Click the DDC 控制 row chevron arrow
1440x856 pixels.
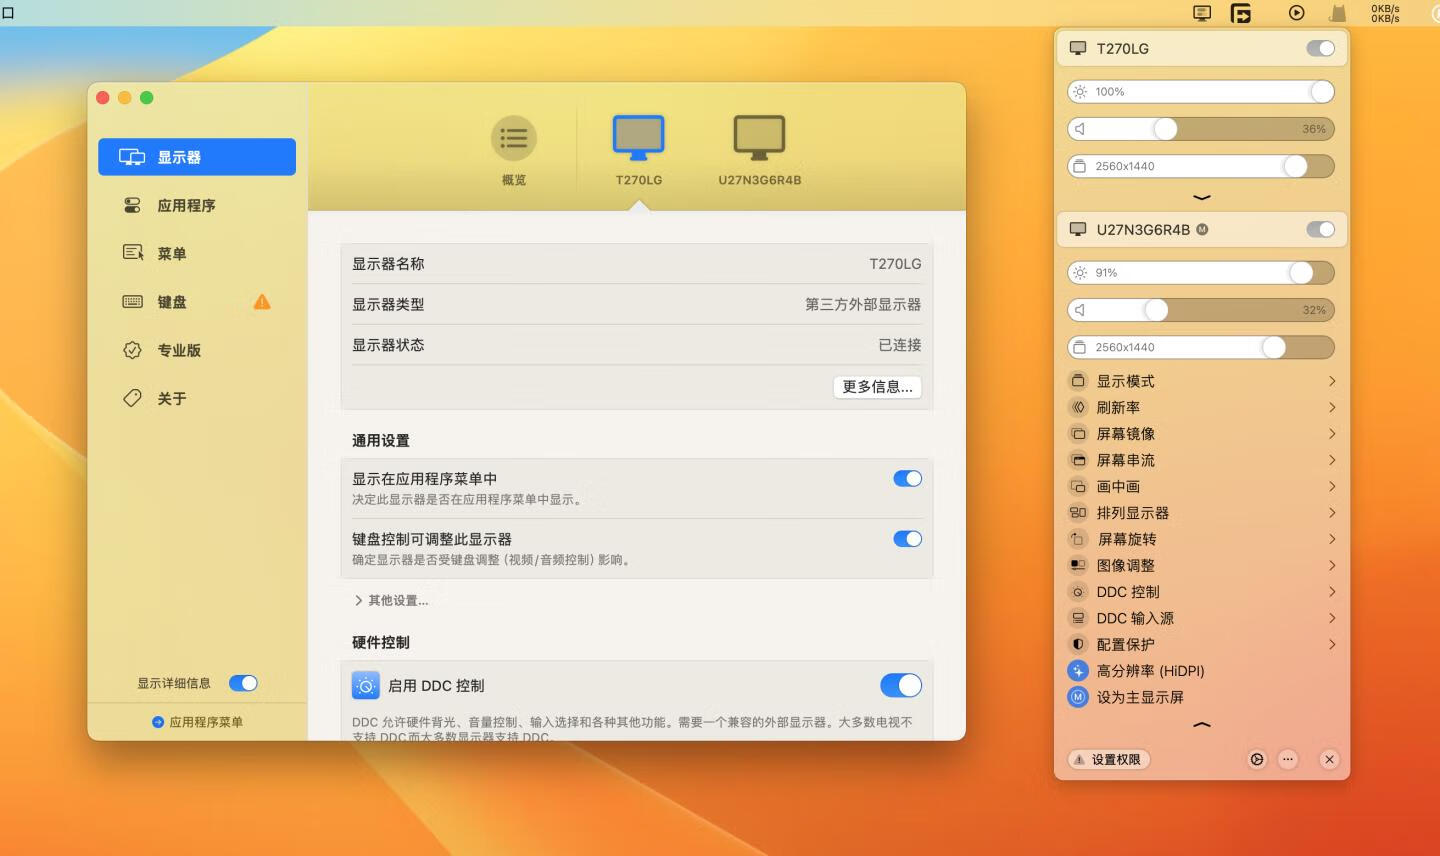pos(1332,592)
